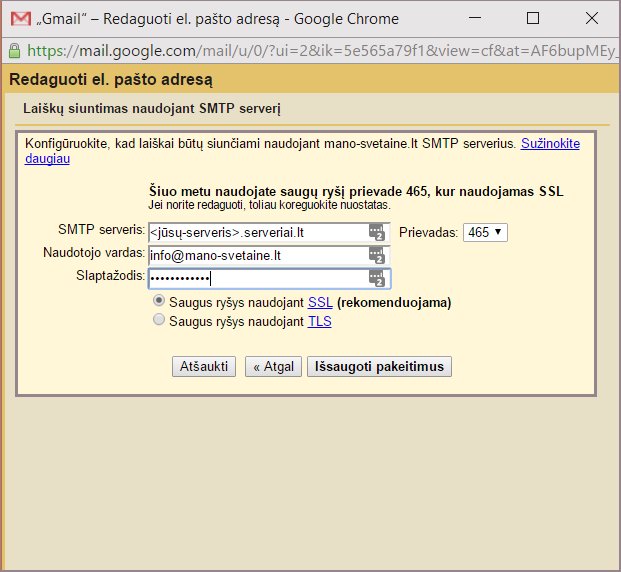
Task: Choose the secure connection using TLS option
Action: click(158, 321)
